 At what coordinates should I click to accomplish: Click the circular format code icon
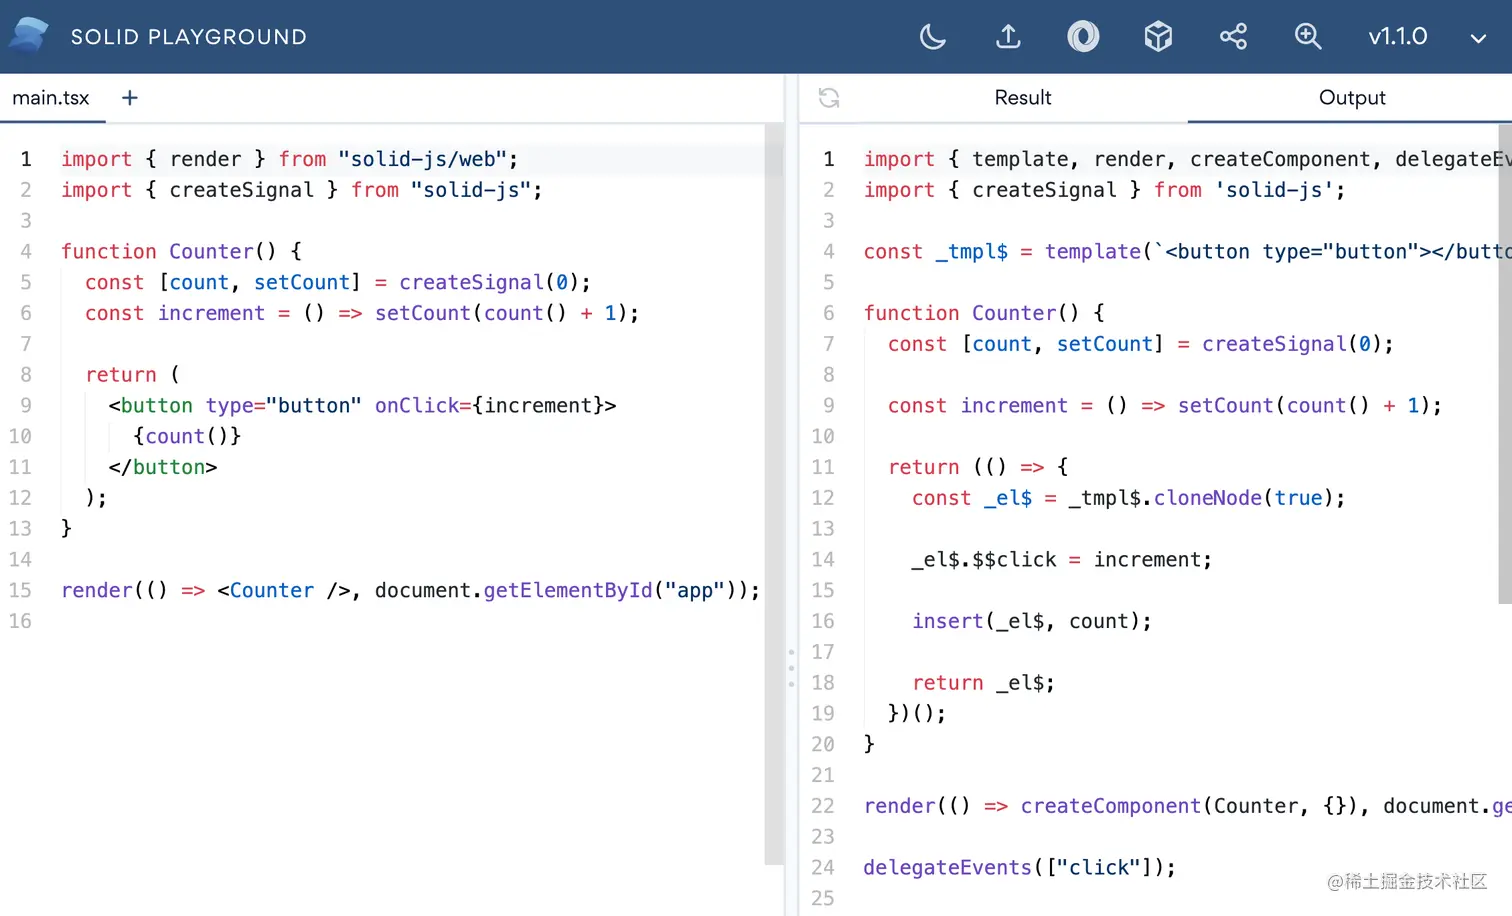coord(1083,37)
